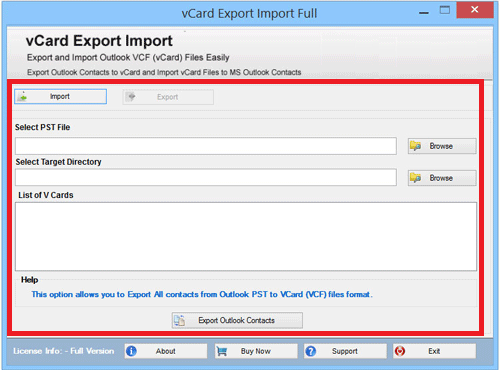Click the documents icon on Export Outlook Contacts
Image resolution: width=500 pixels, height=370 pixels.
tap(180, 320)
